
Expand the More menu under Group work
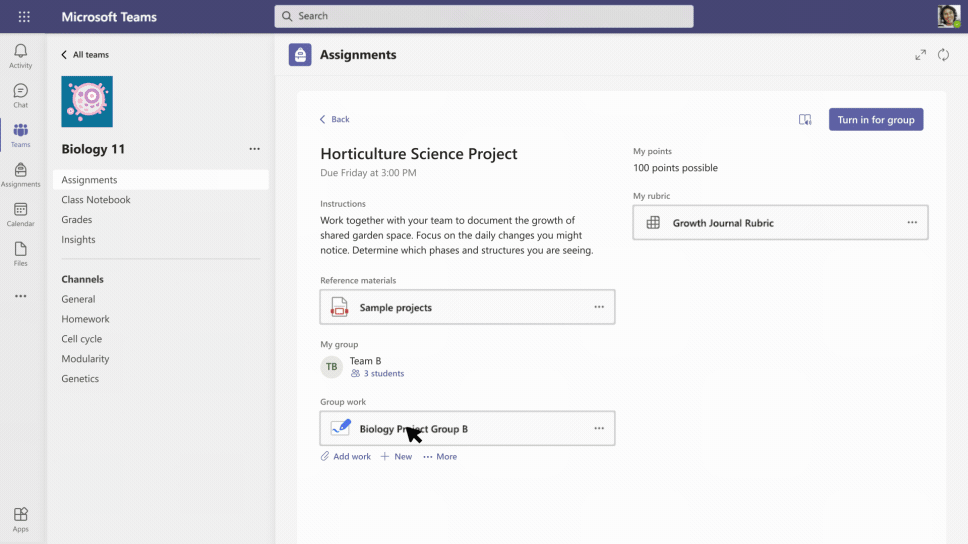coord(440,457)
